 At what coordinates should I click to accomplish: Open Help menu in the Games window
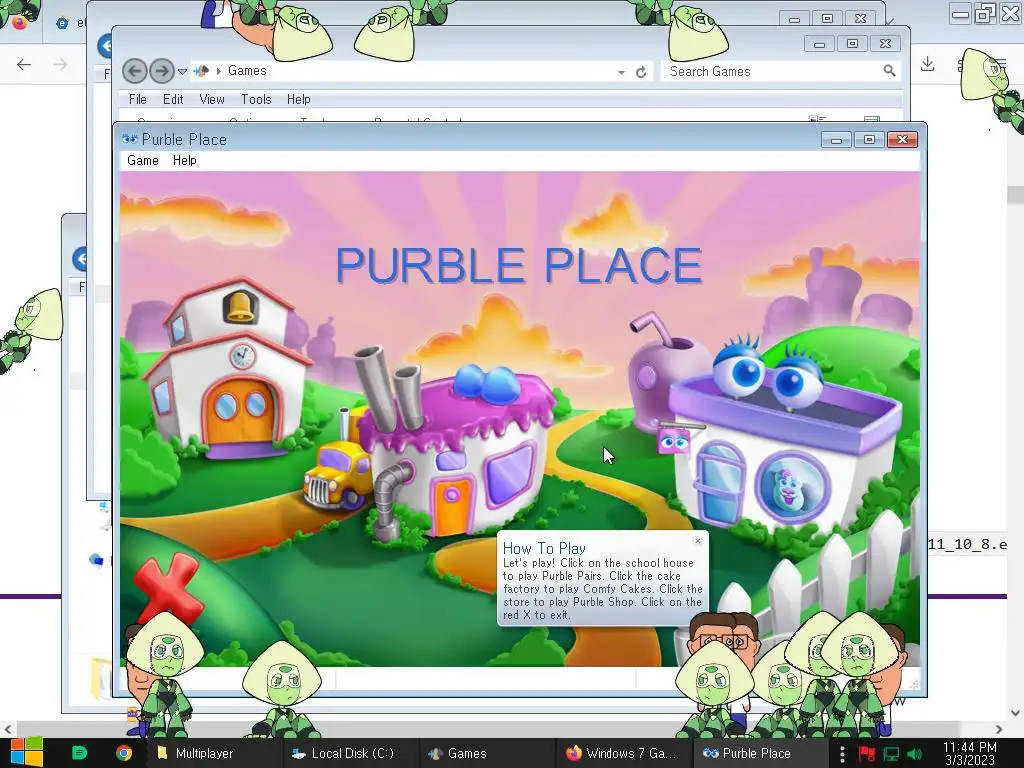point(298,99)
